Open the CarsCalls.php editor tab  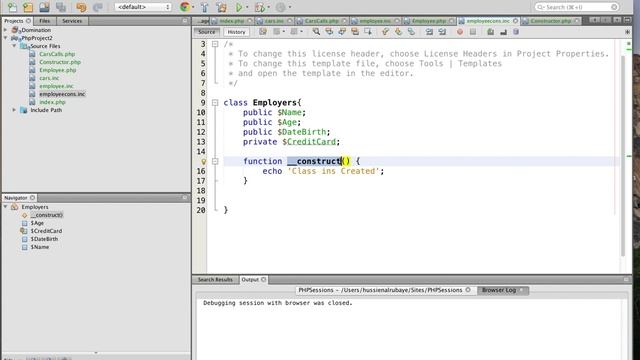pyautogui.click(x=321, y=21)
